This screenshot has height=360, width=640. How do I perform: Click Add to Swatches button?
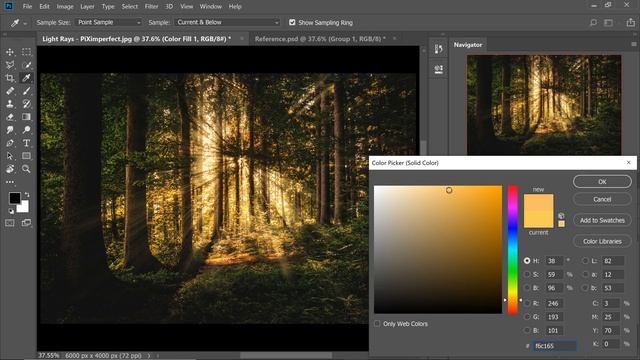pyautogui.click(x=602, y=220)
